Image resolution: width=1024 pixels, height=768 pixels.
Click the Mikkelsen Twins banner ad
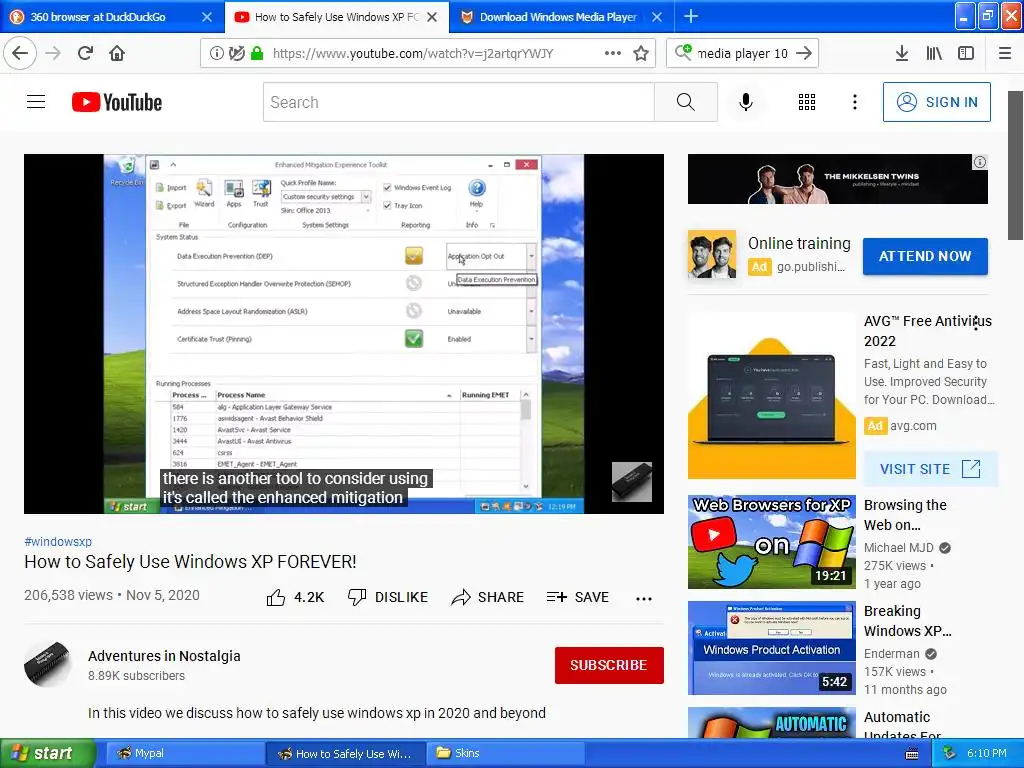tap(837, 179)
